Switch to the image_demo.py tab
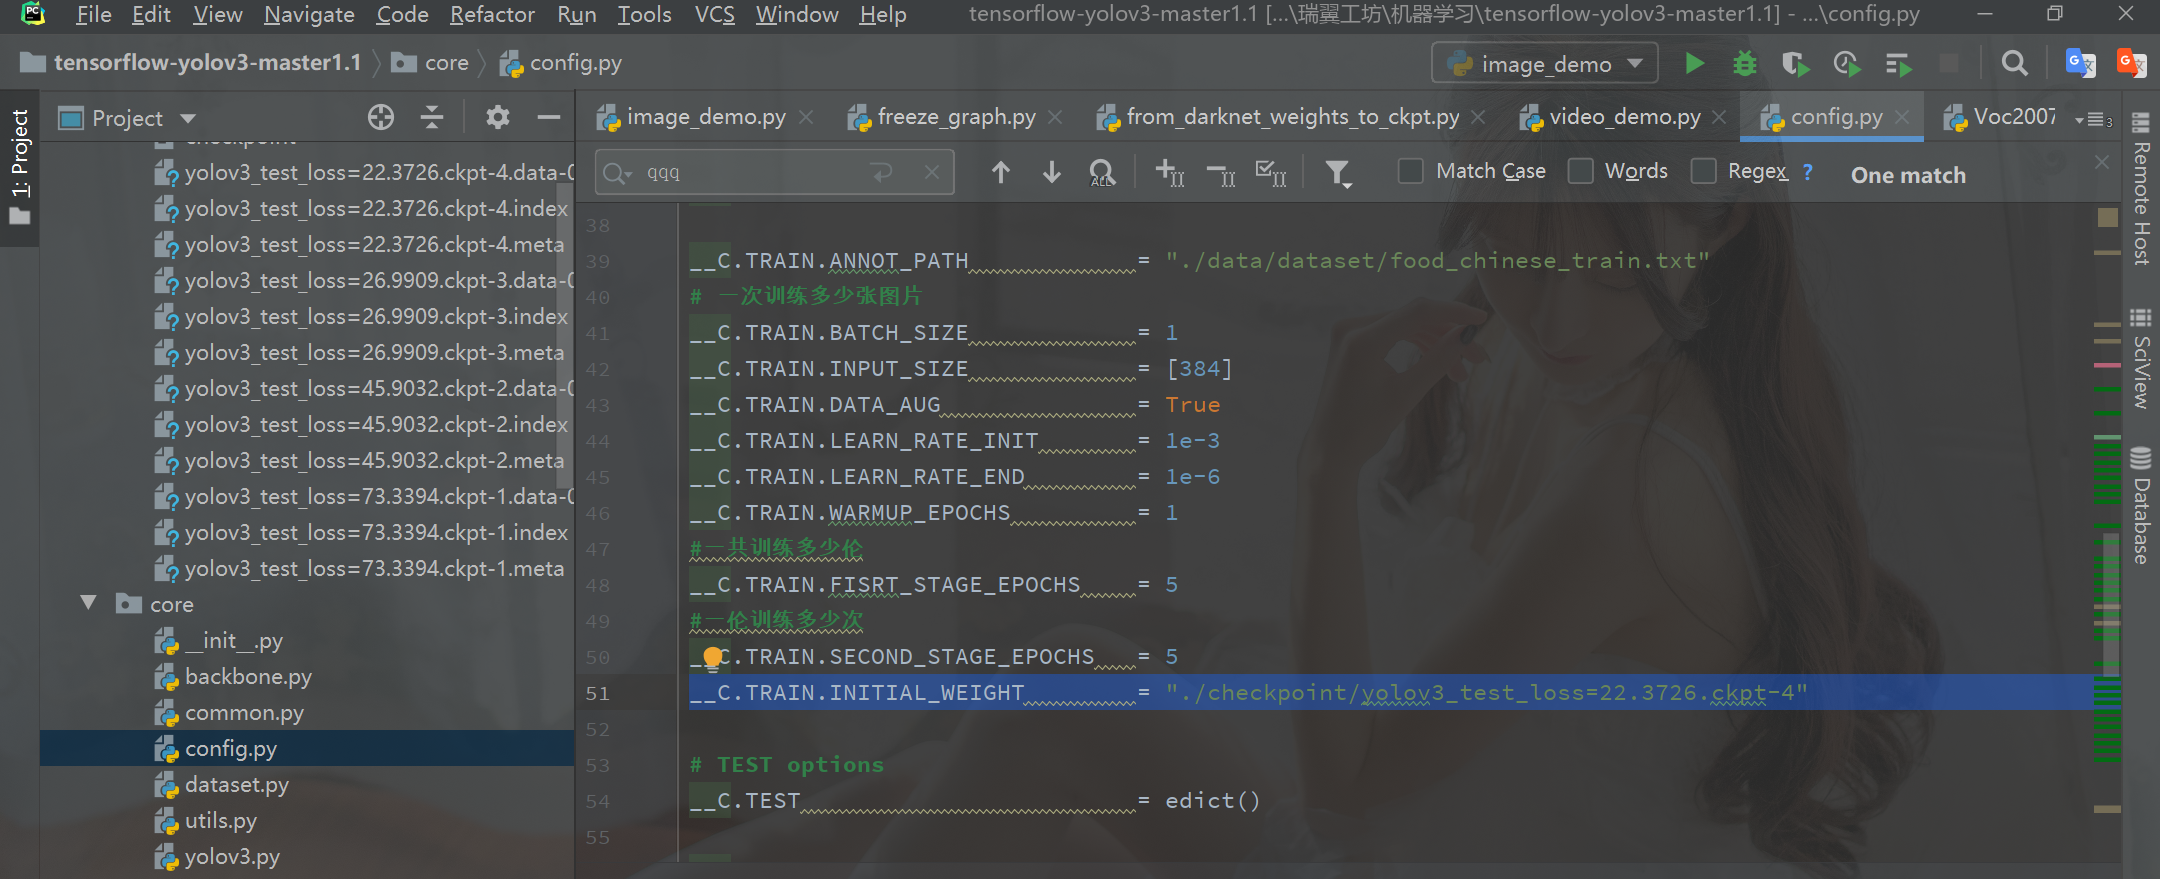Image resolution: width=2160 pixels, height=879 pixels. click(x=705, y=117)
